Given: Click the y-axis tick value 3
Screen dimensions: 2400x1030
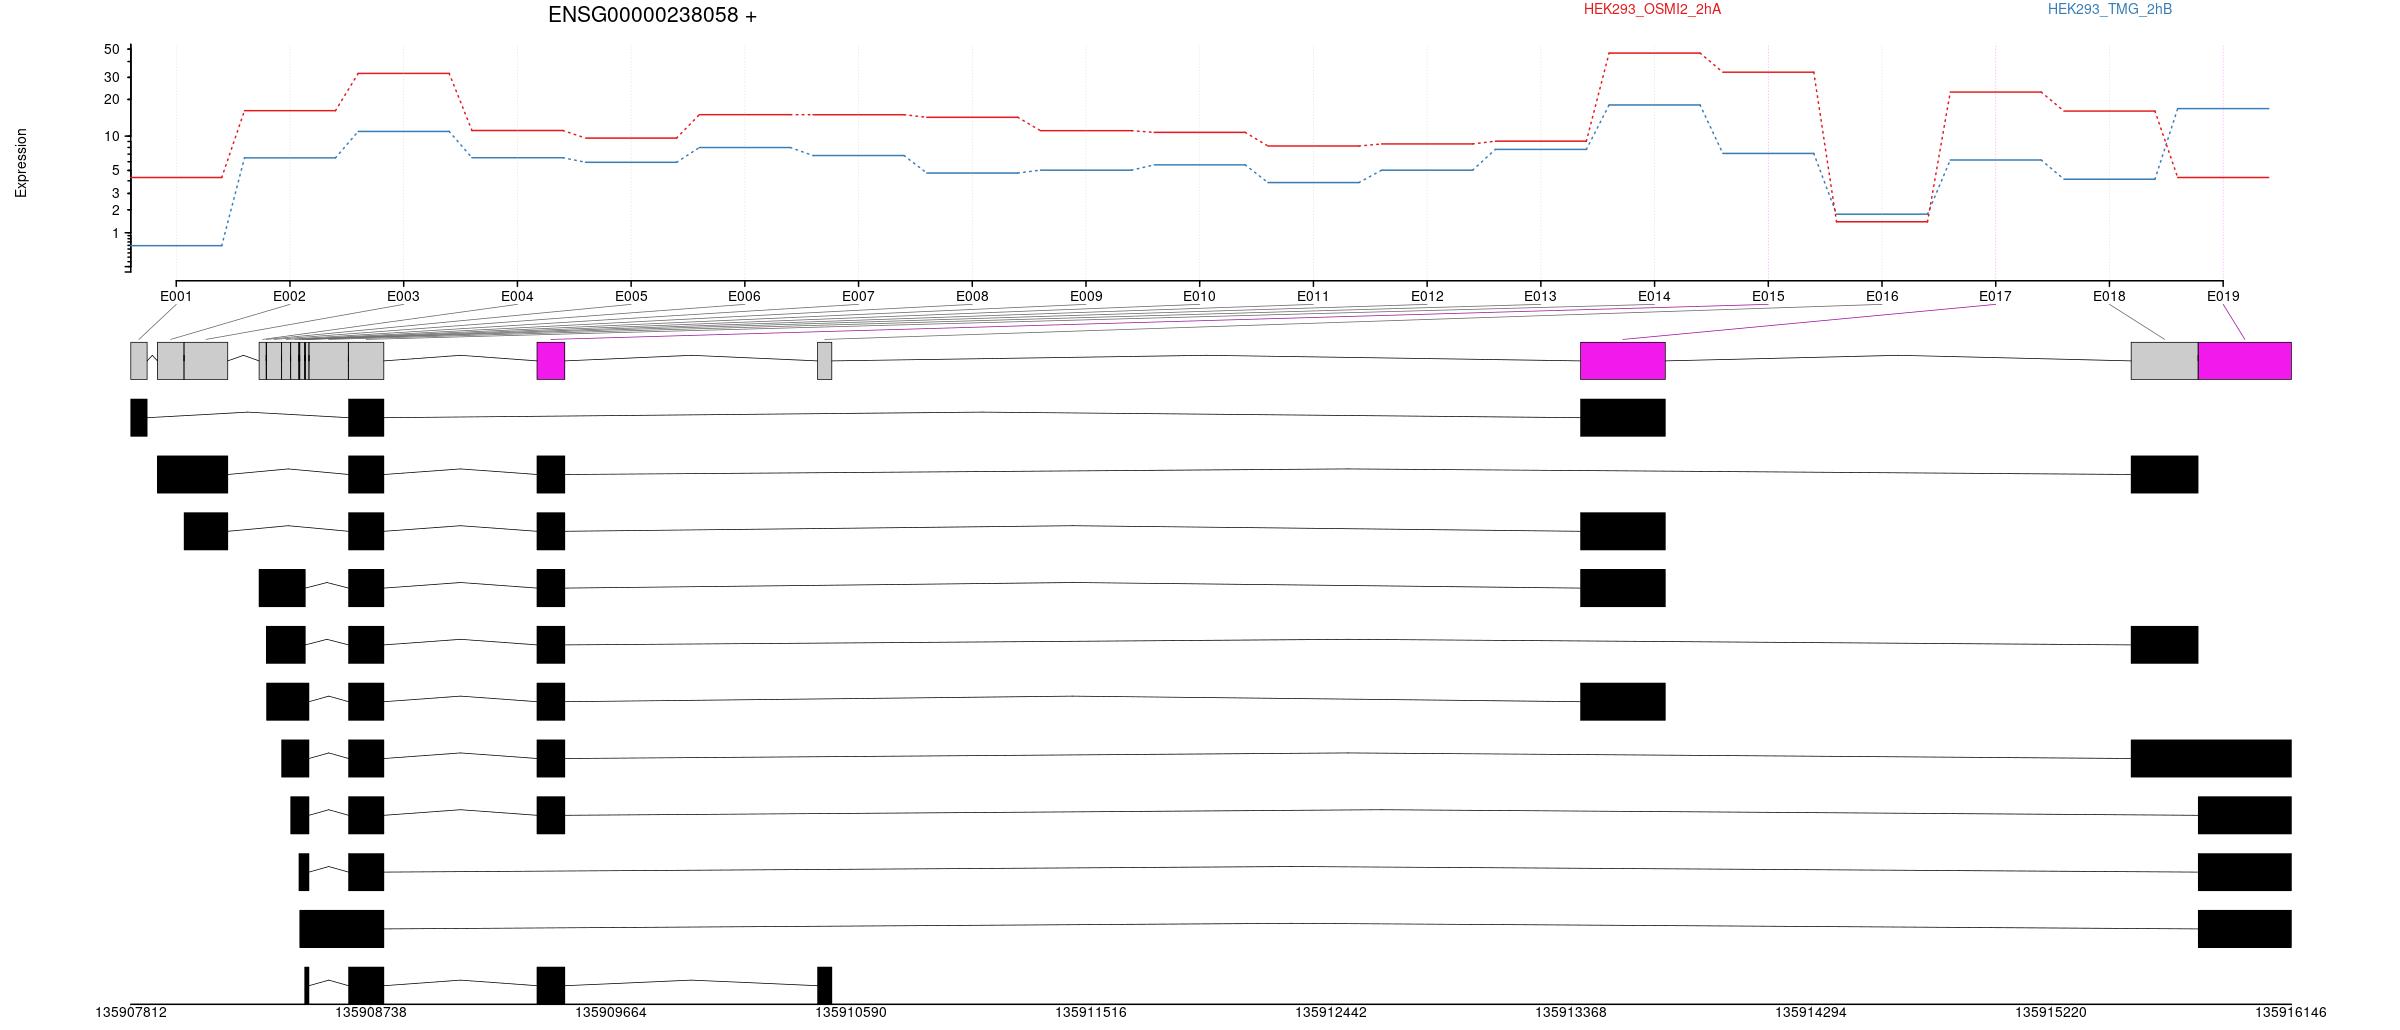Looking at the screenshot, I should [115, 192].
